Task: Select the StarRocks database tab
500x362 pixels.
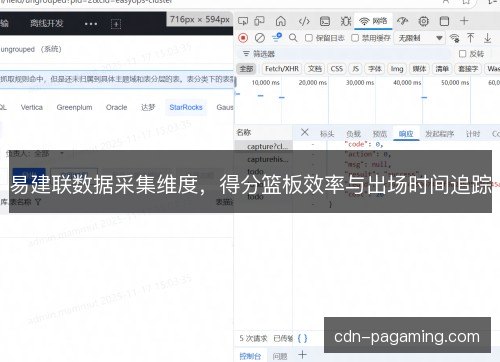Action: 186,107
